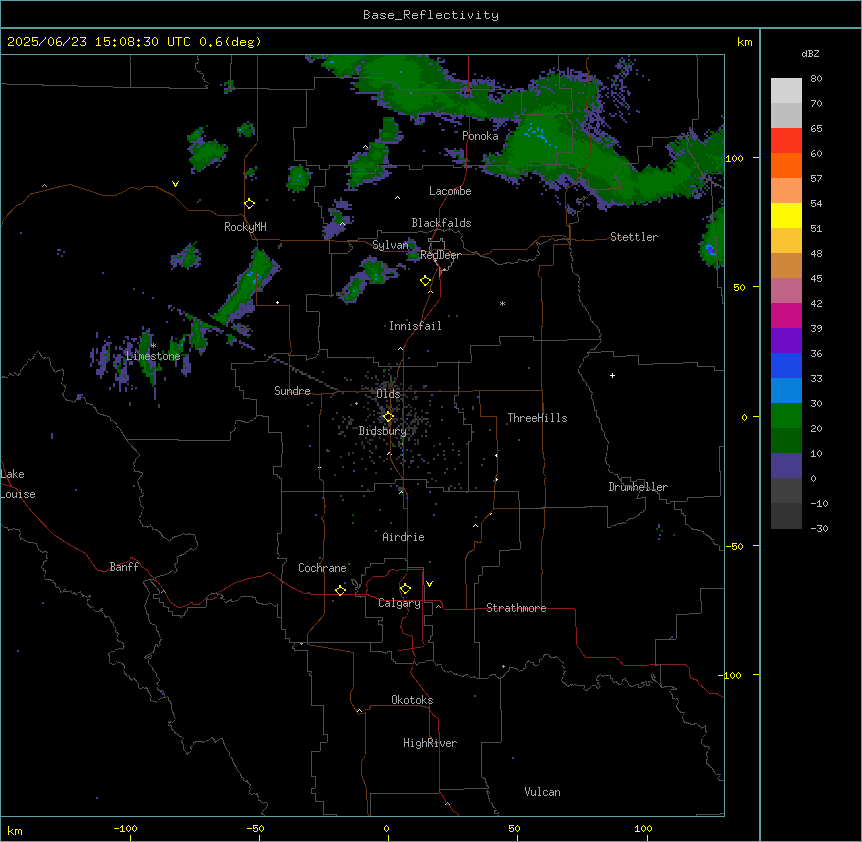Viewport: 862px width, 842px height.
Task: Click the magenta 39-42 dBZ legend swatch
Action: (786, 316)
